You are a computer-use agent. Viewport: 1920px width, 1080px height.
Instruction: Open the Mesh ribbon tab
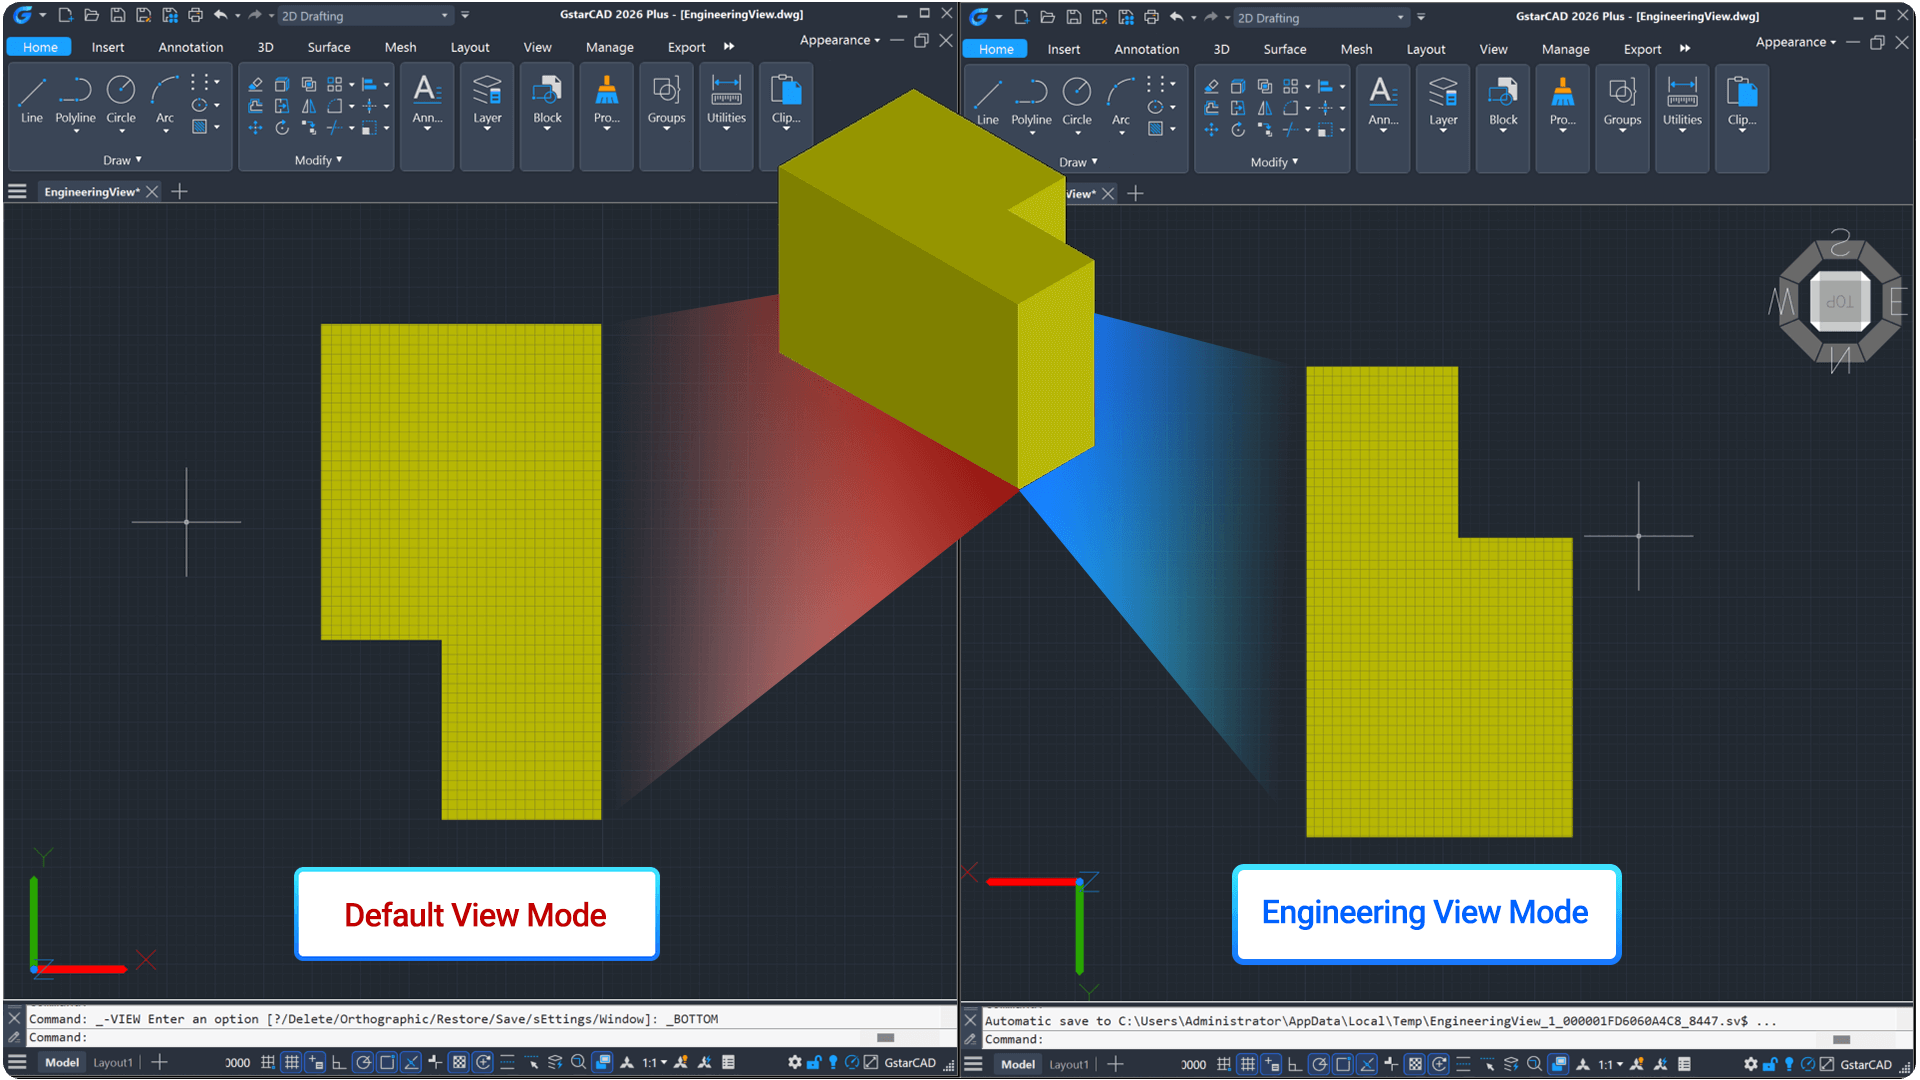point(400,47)
